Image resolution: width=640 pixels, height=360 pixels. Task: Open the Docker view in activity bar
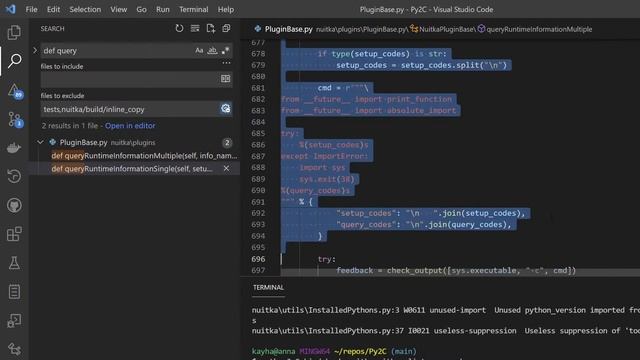pos(14,148)
